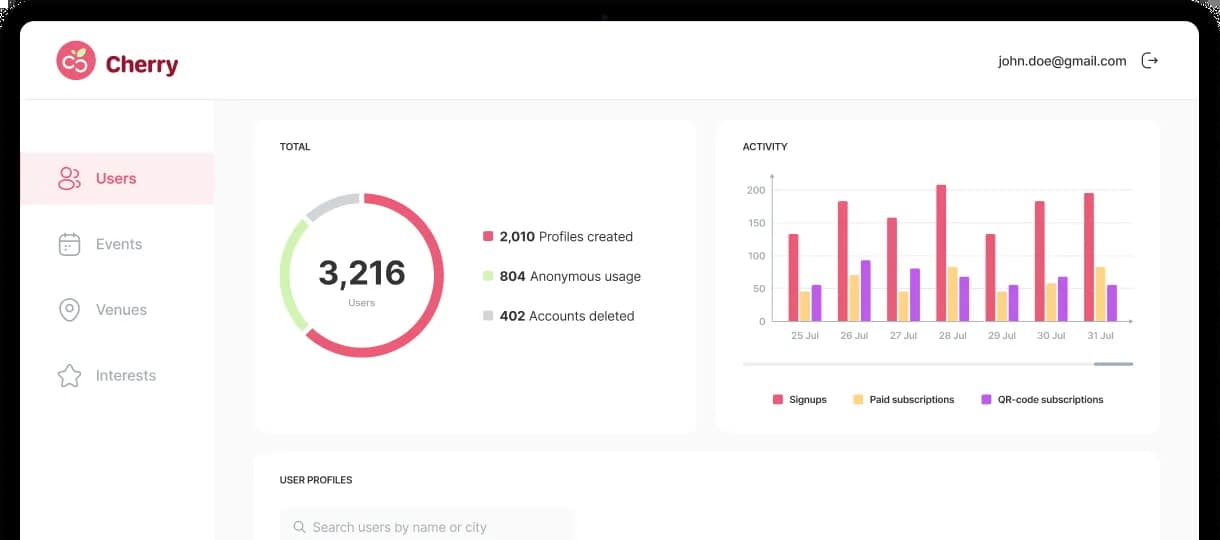Click the Interests star icon
The height and width of the screenshot is (540, 1220).
point(69,376)
